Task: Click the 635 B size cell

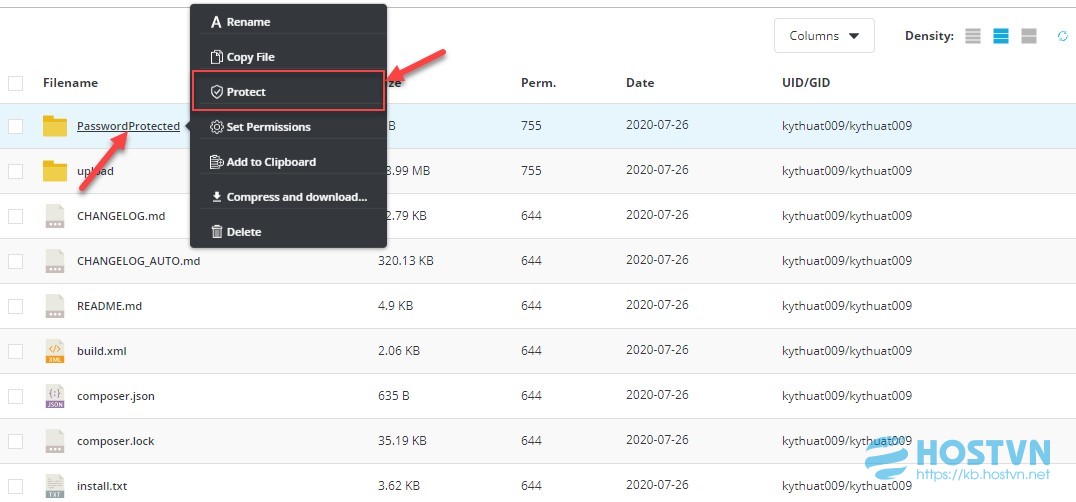Action: tap(394, 396)
